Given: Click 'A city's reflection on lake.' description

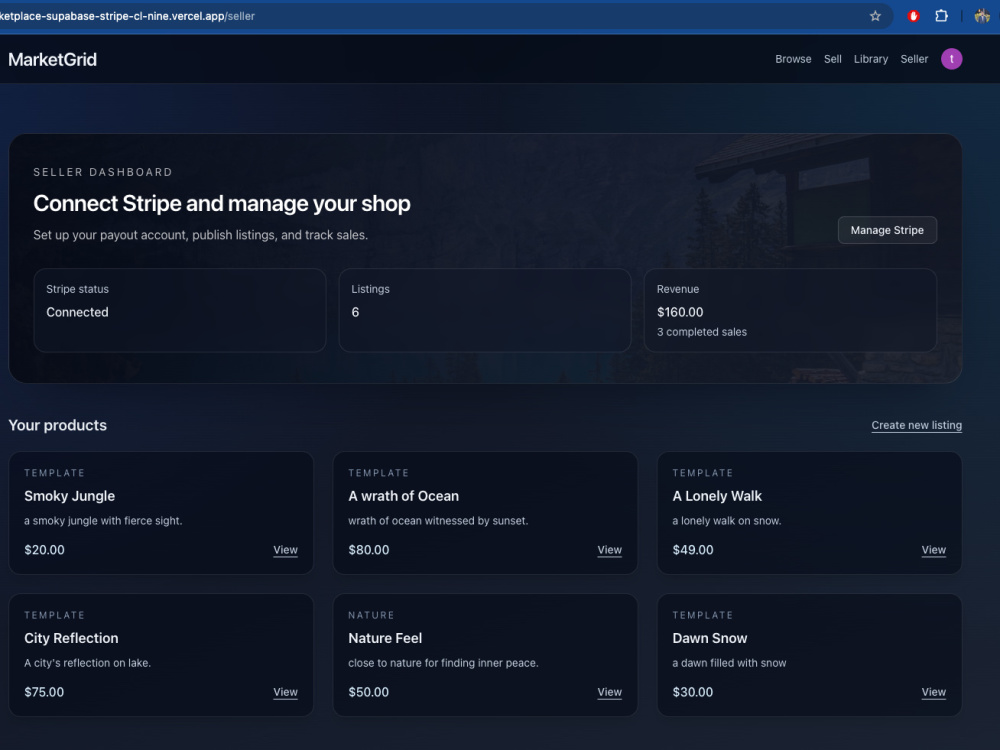Looking at the screenshot, I should click(x=87, y=663).
